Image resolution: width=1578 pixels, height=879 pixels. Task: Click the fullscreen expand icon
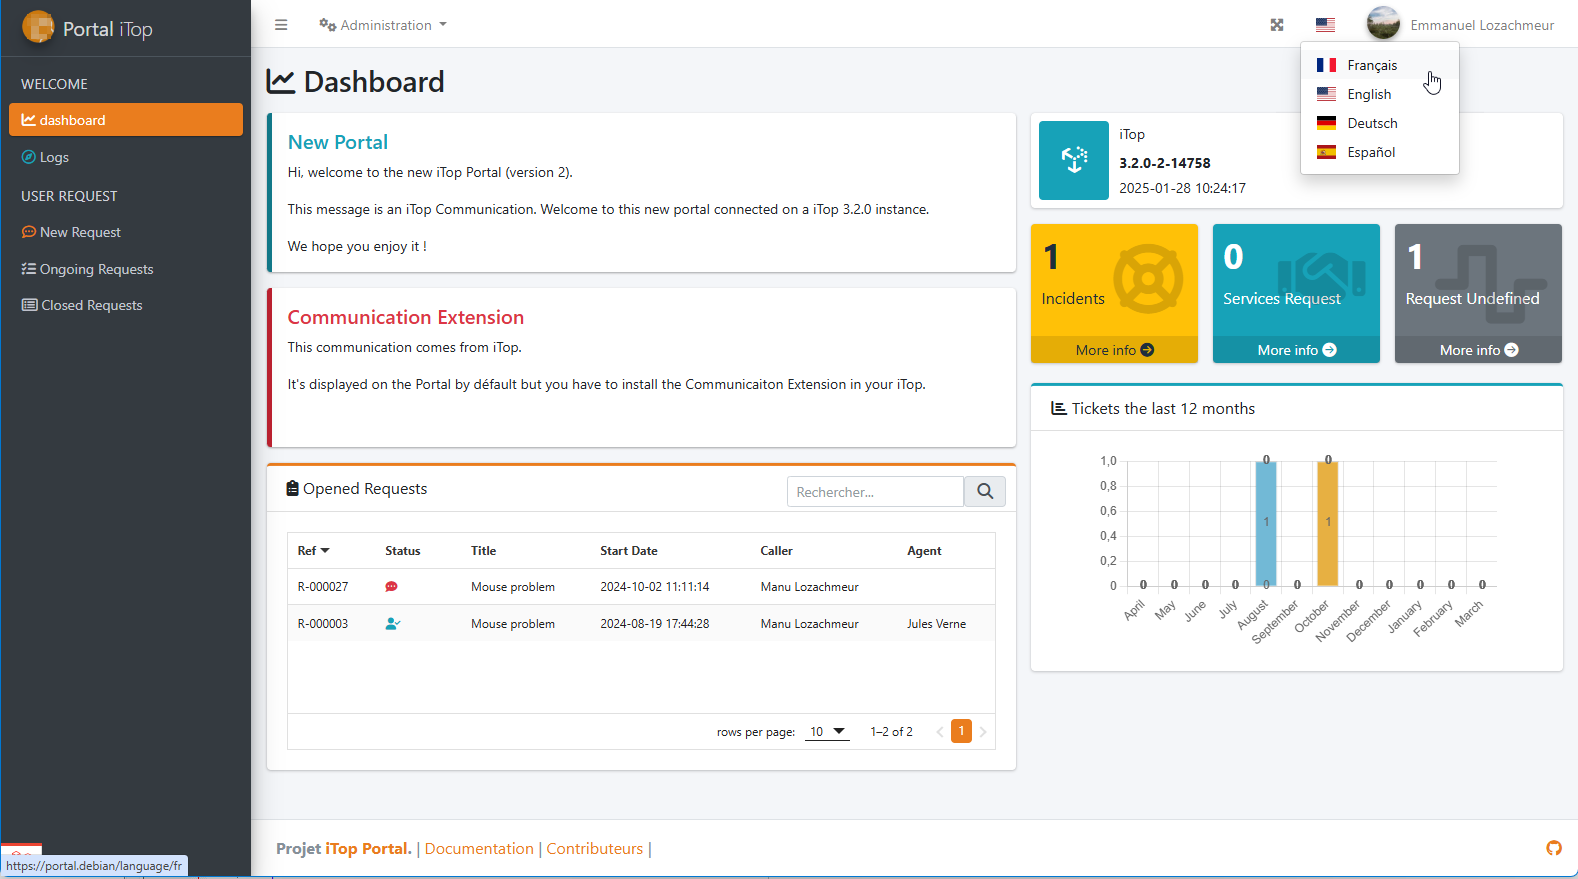pos(1277,25)
